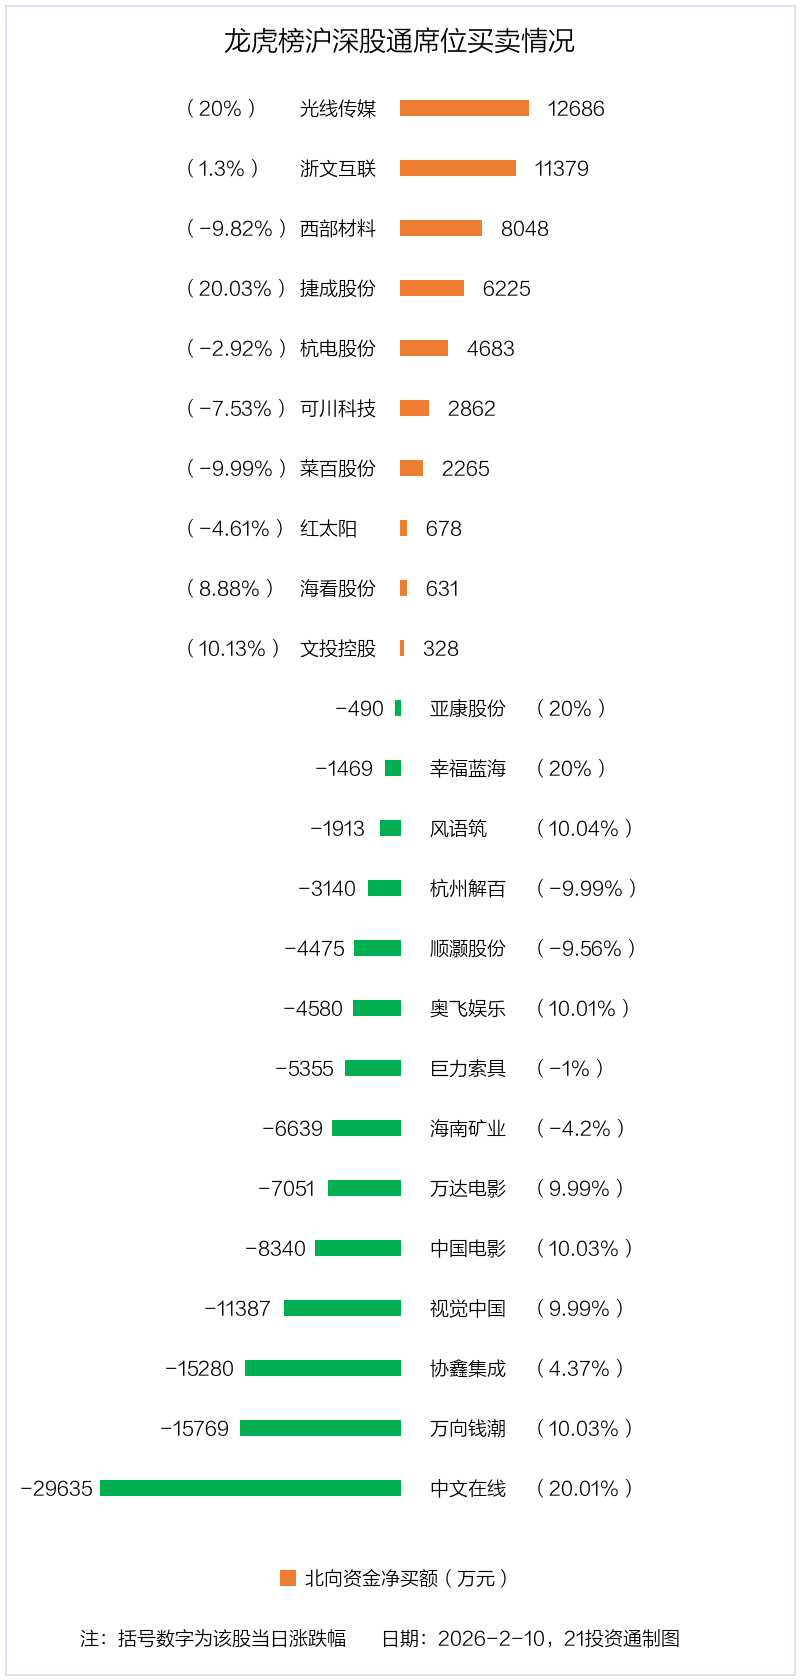Click the percentage label for 中国电影
The image size is (800, 1680).
tap(584, 1248)
